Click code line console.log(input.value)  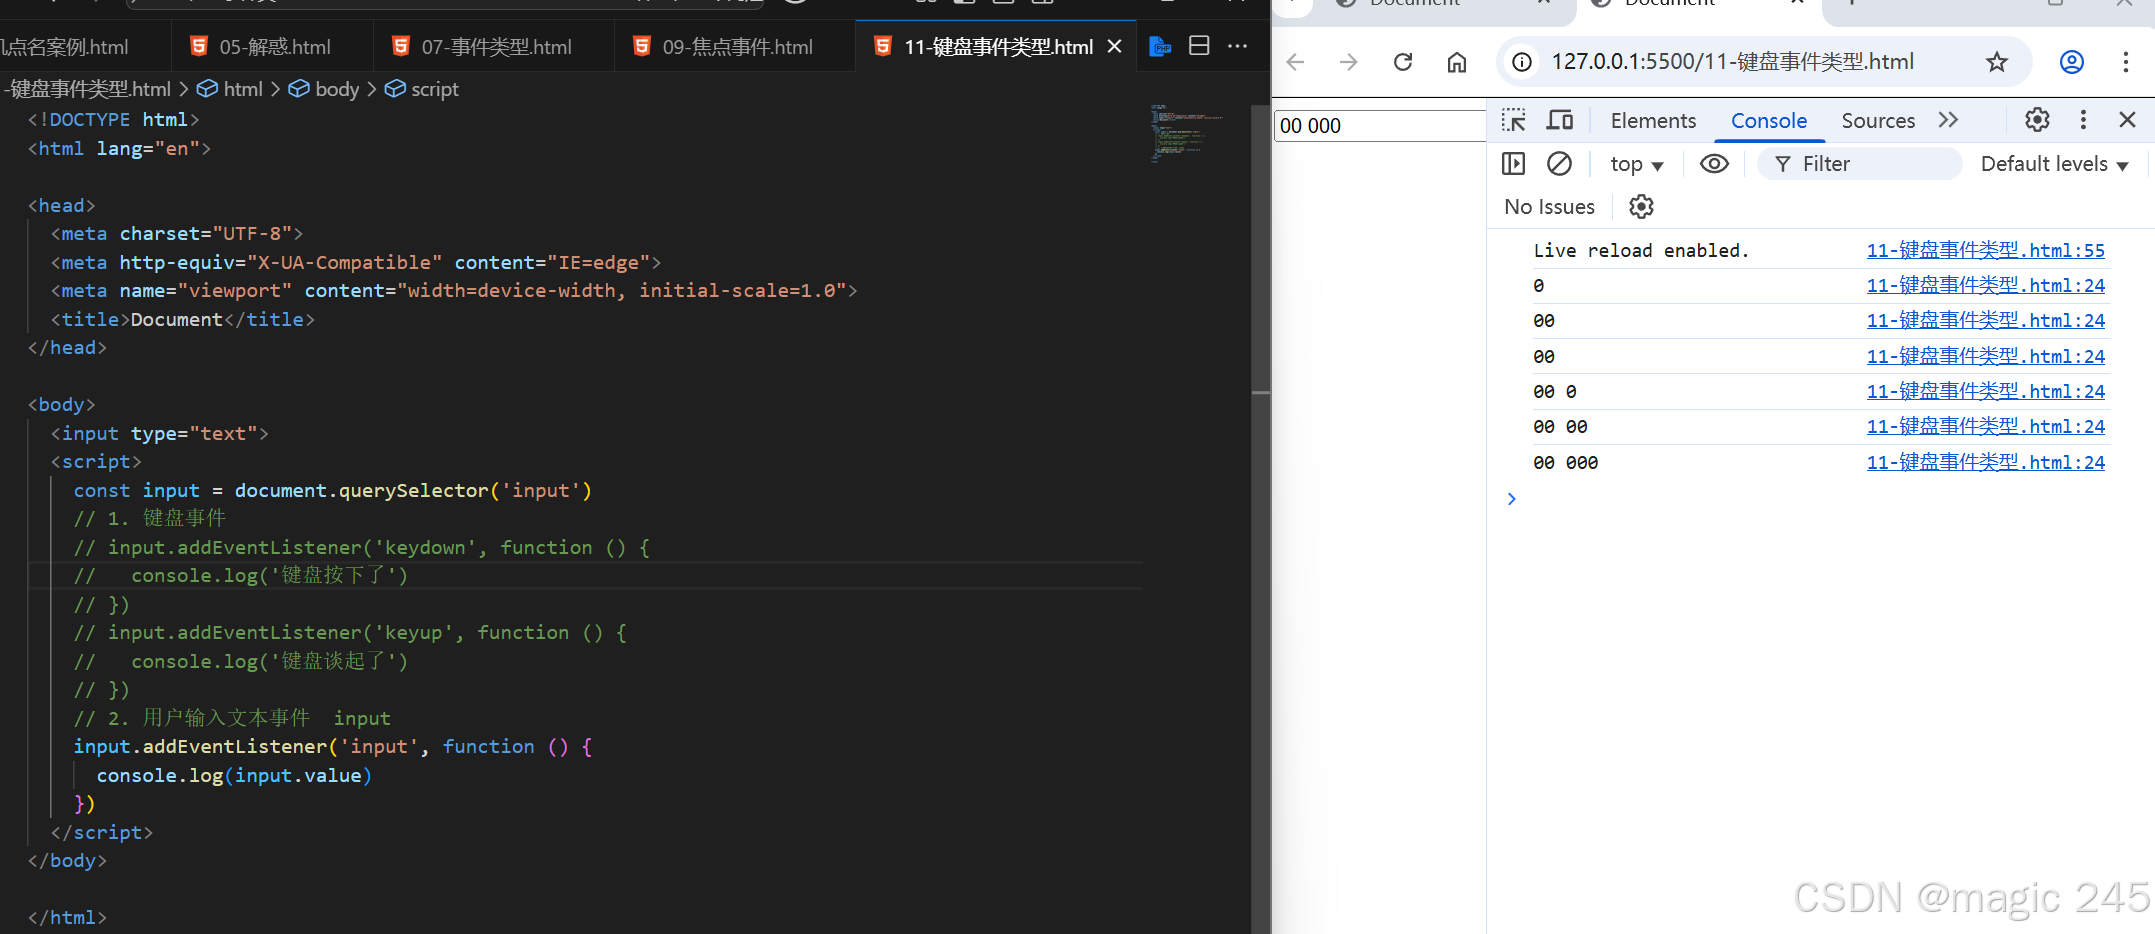234,775
